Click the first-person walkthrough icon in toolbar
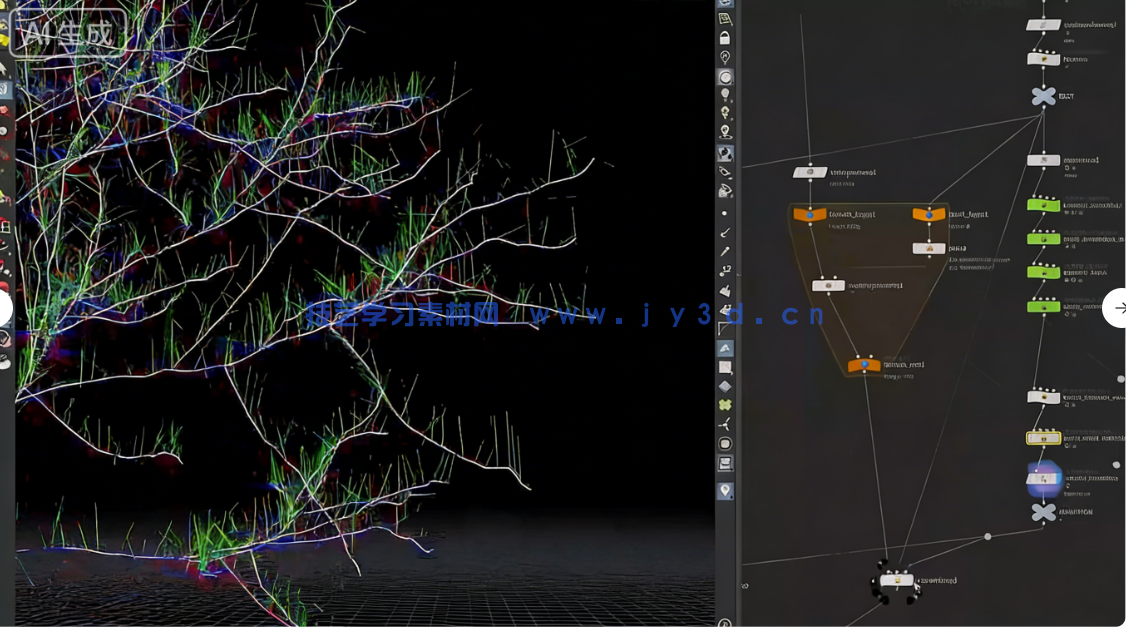The width and height of the screenshot is (1126, 629). [725, 56]
